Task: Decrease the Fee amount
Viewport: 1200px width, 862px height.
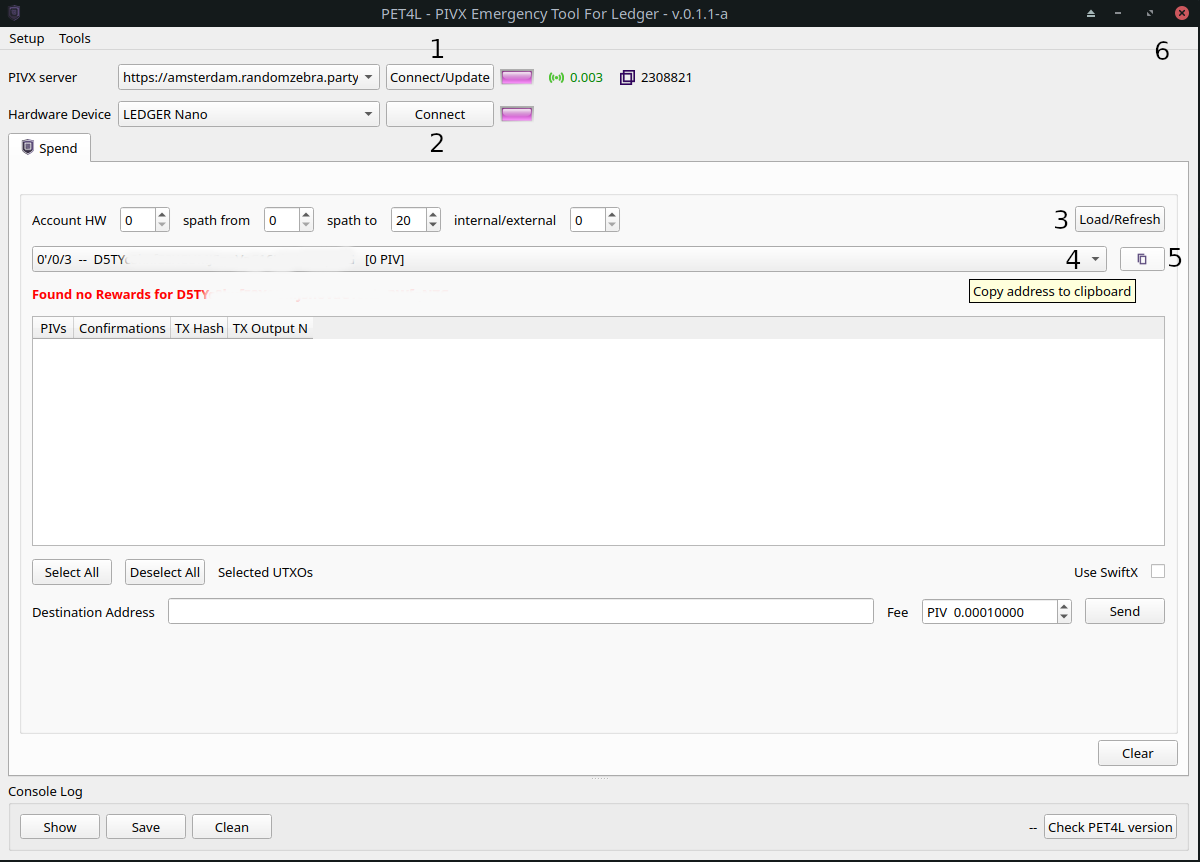Action: tap(1064, 617)
